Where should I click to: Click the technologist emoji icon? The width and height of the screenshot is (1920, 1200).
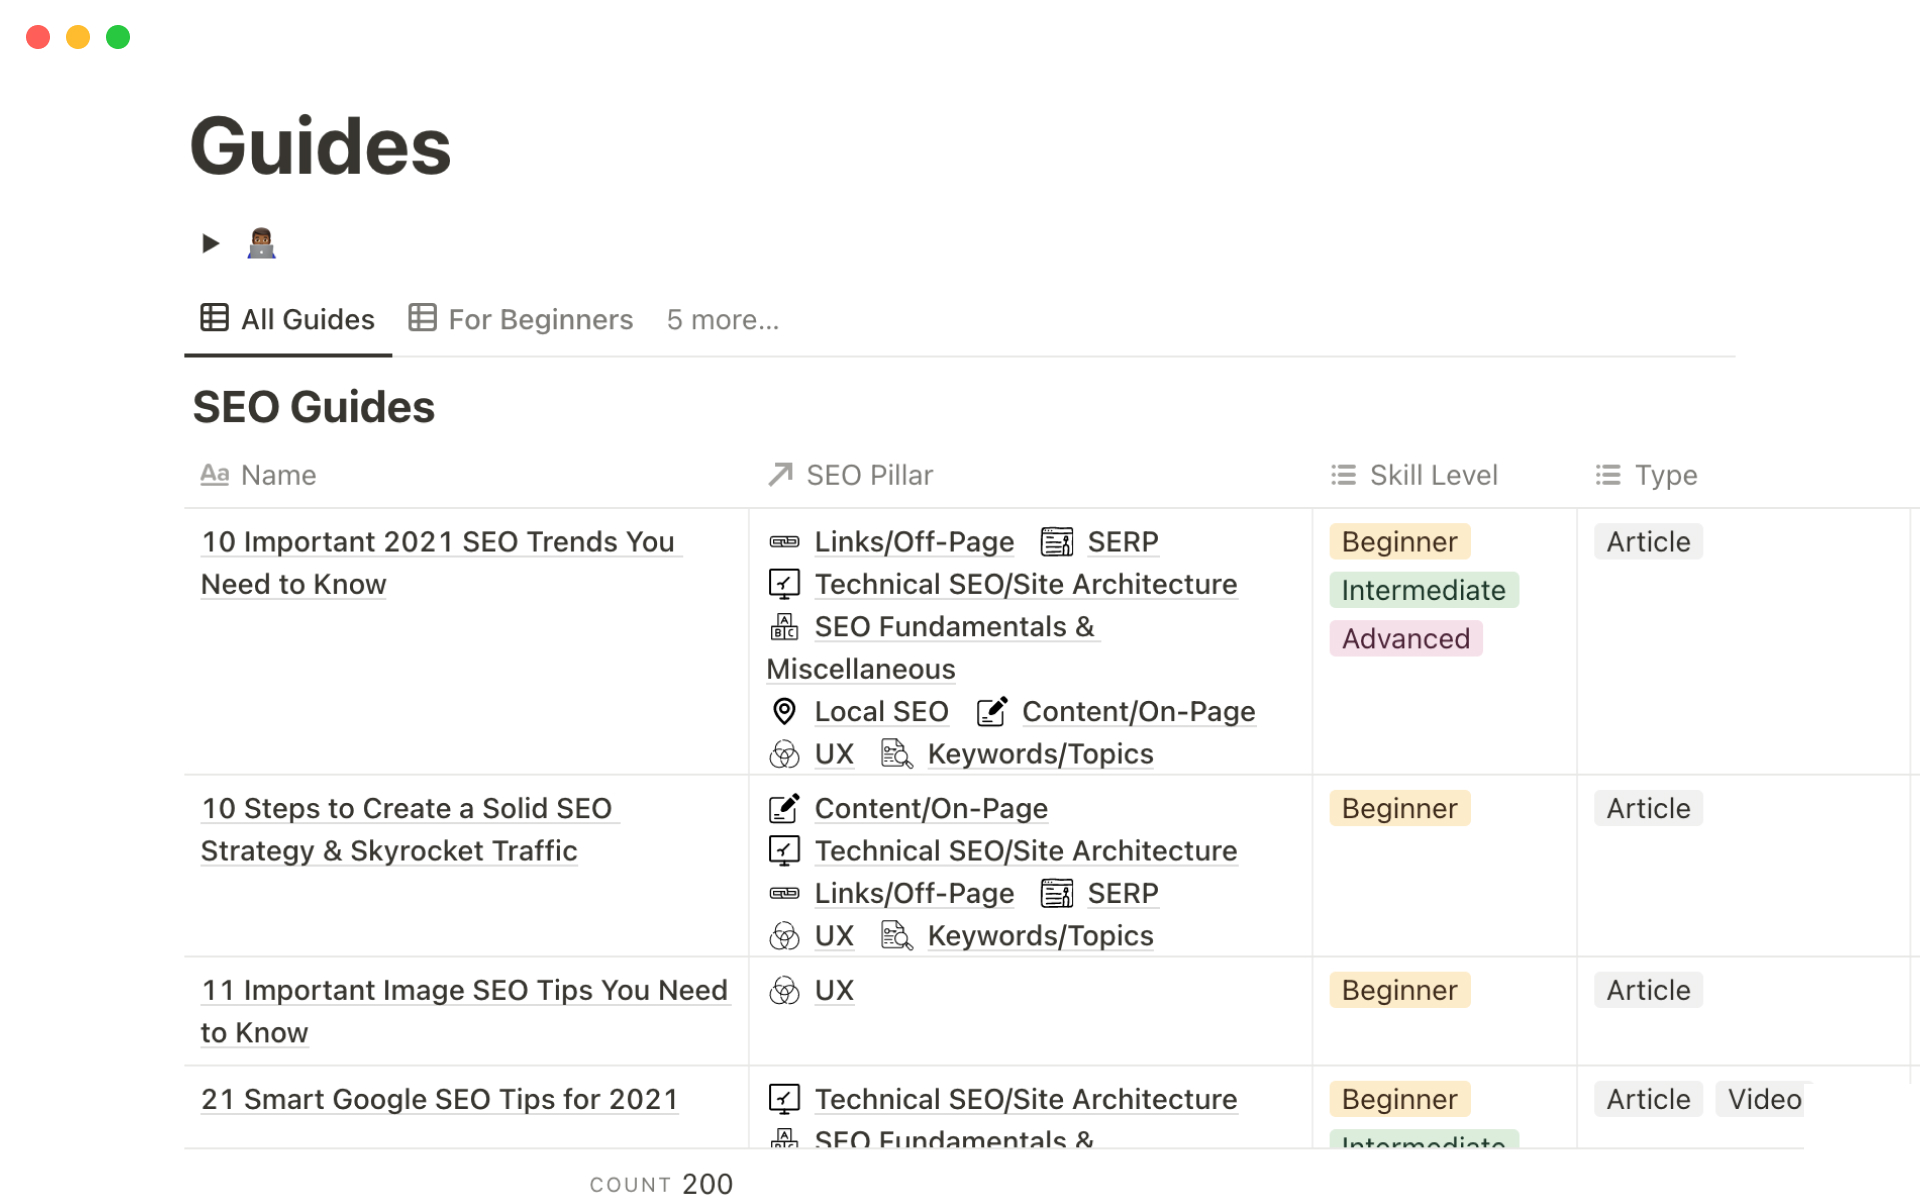point(261,243)
